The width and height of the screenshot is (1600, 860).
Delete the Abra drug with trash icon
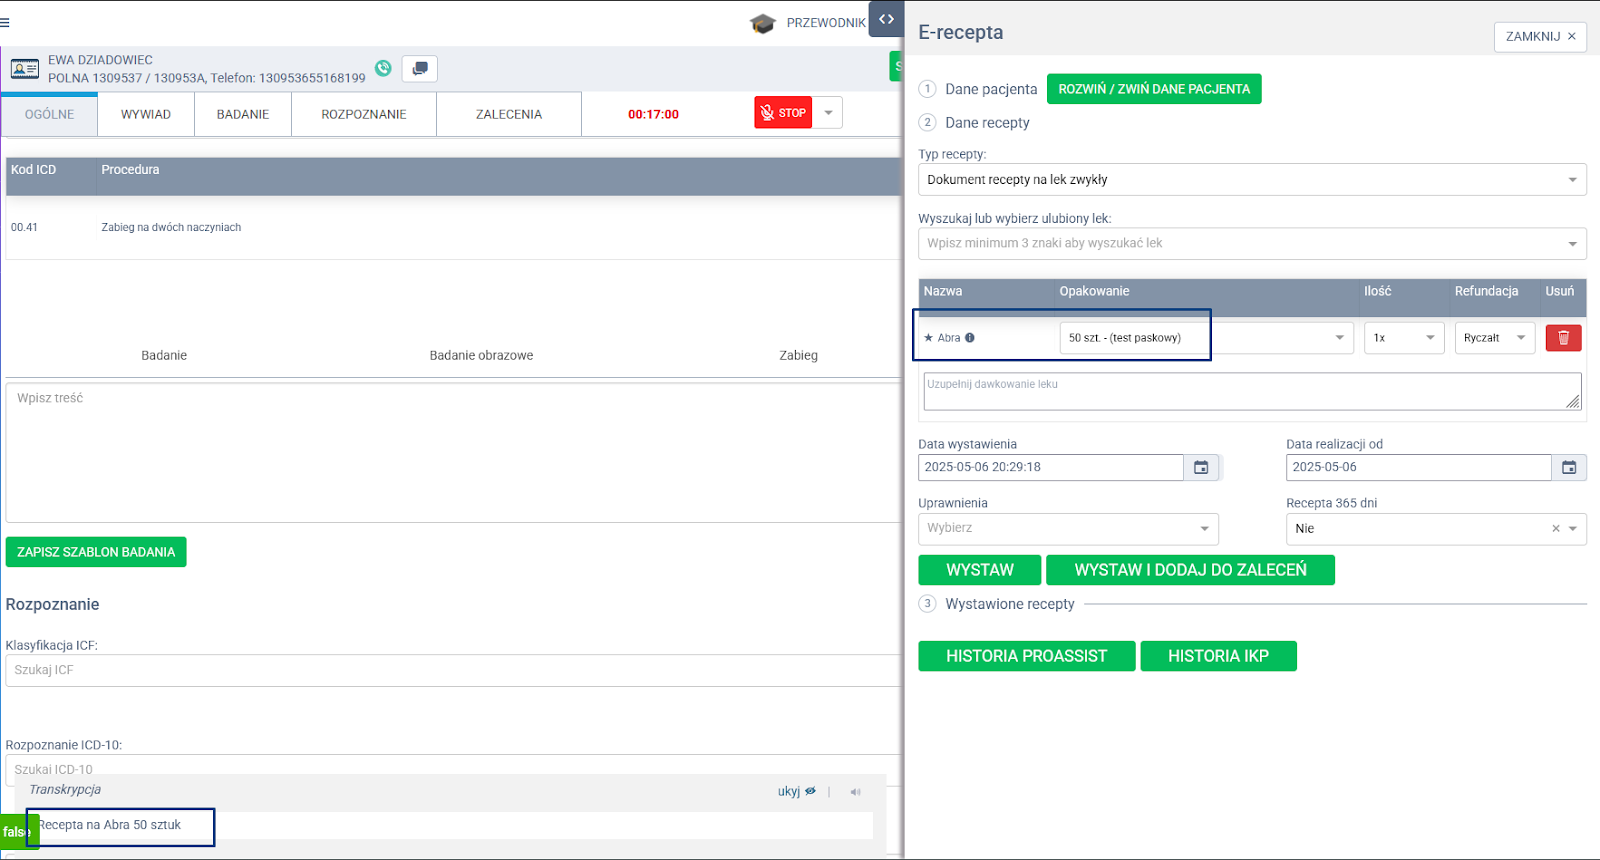[x=1563, y=338]
